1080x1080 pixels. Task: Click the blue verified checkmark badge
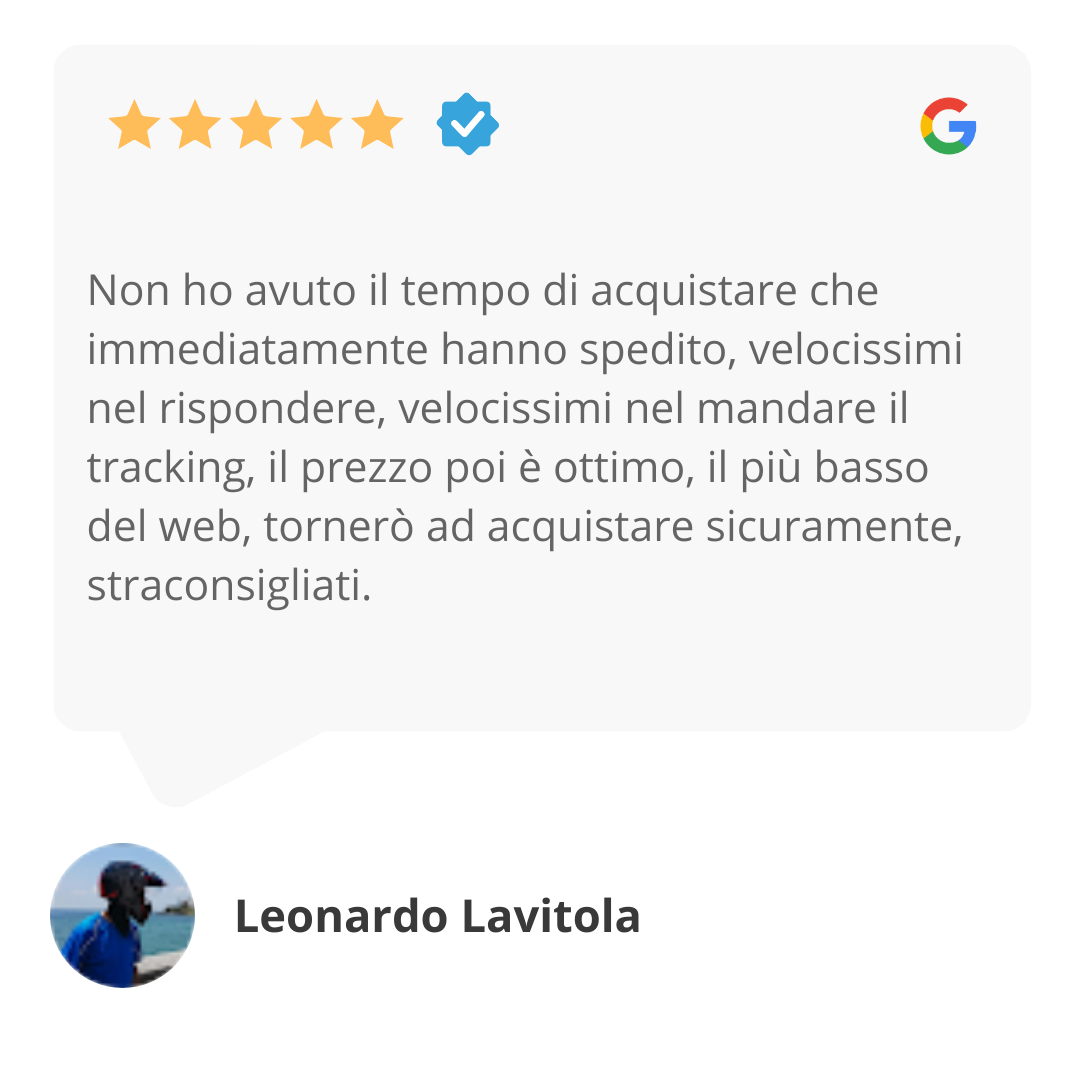coord(468,124)
